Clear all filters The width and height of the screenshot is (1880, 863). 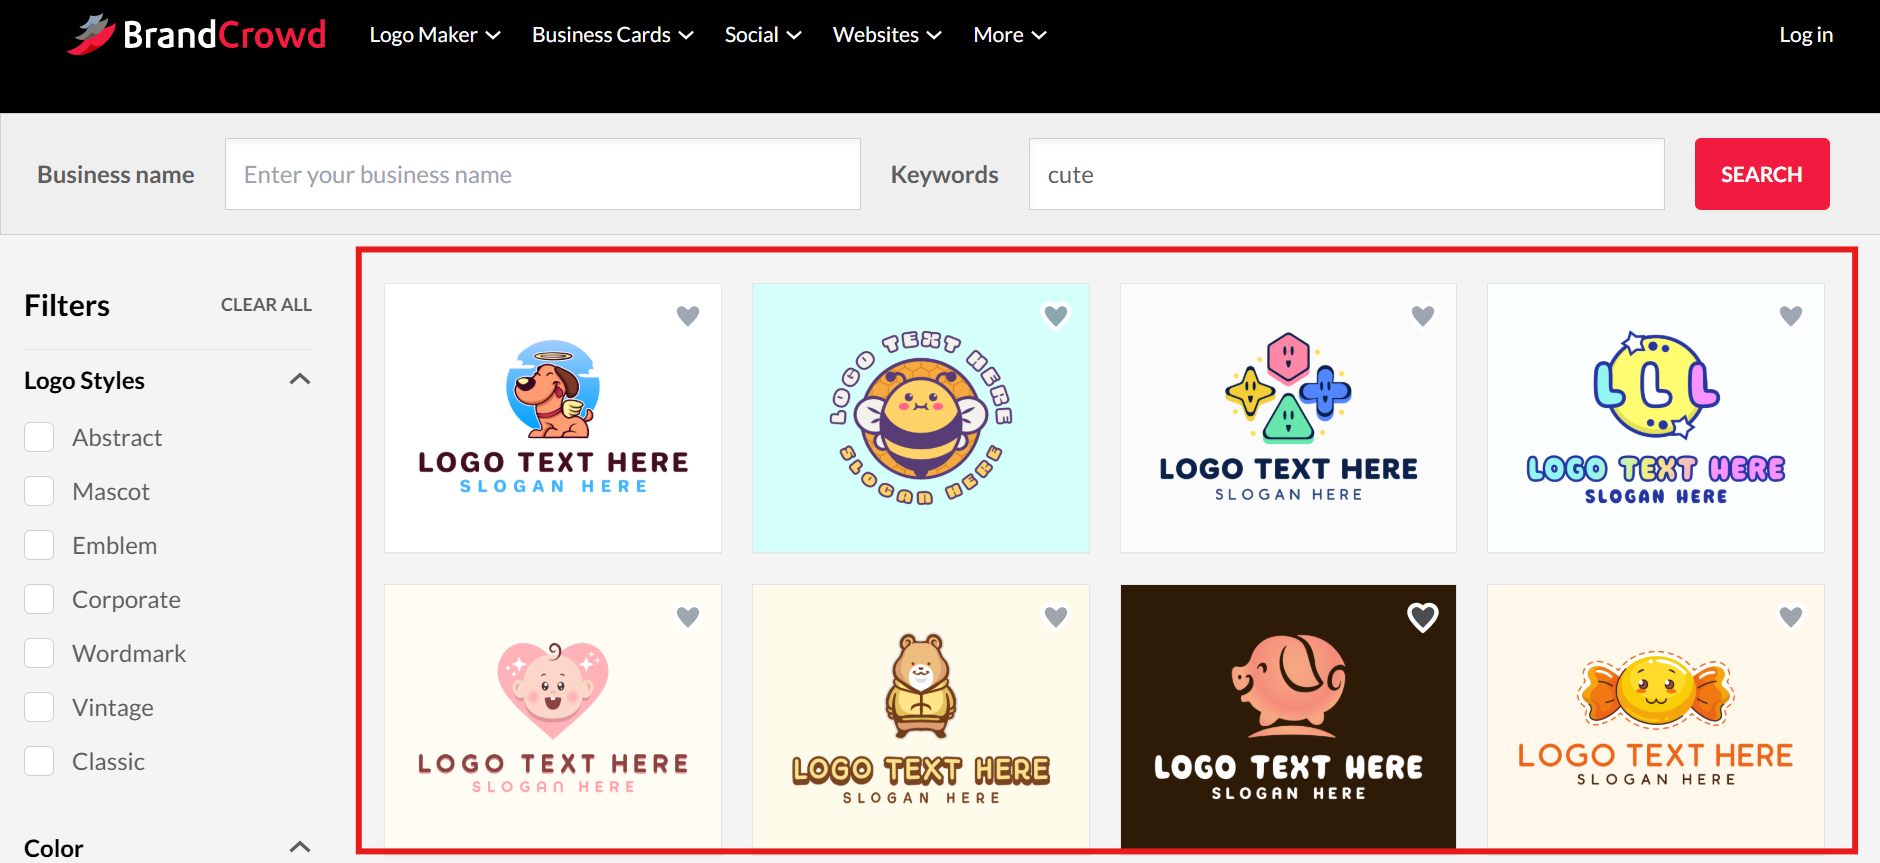tap(266, 305)
